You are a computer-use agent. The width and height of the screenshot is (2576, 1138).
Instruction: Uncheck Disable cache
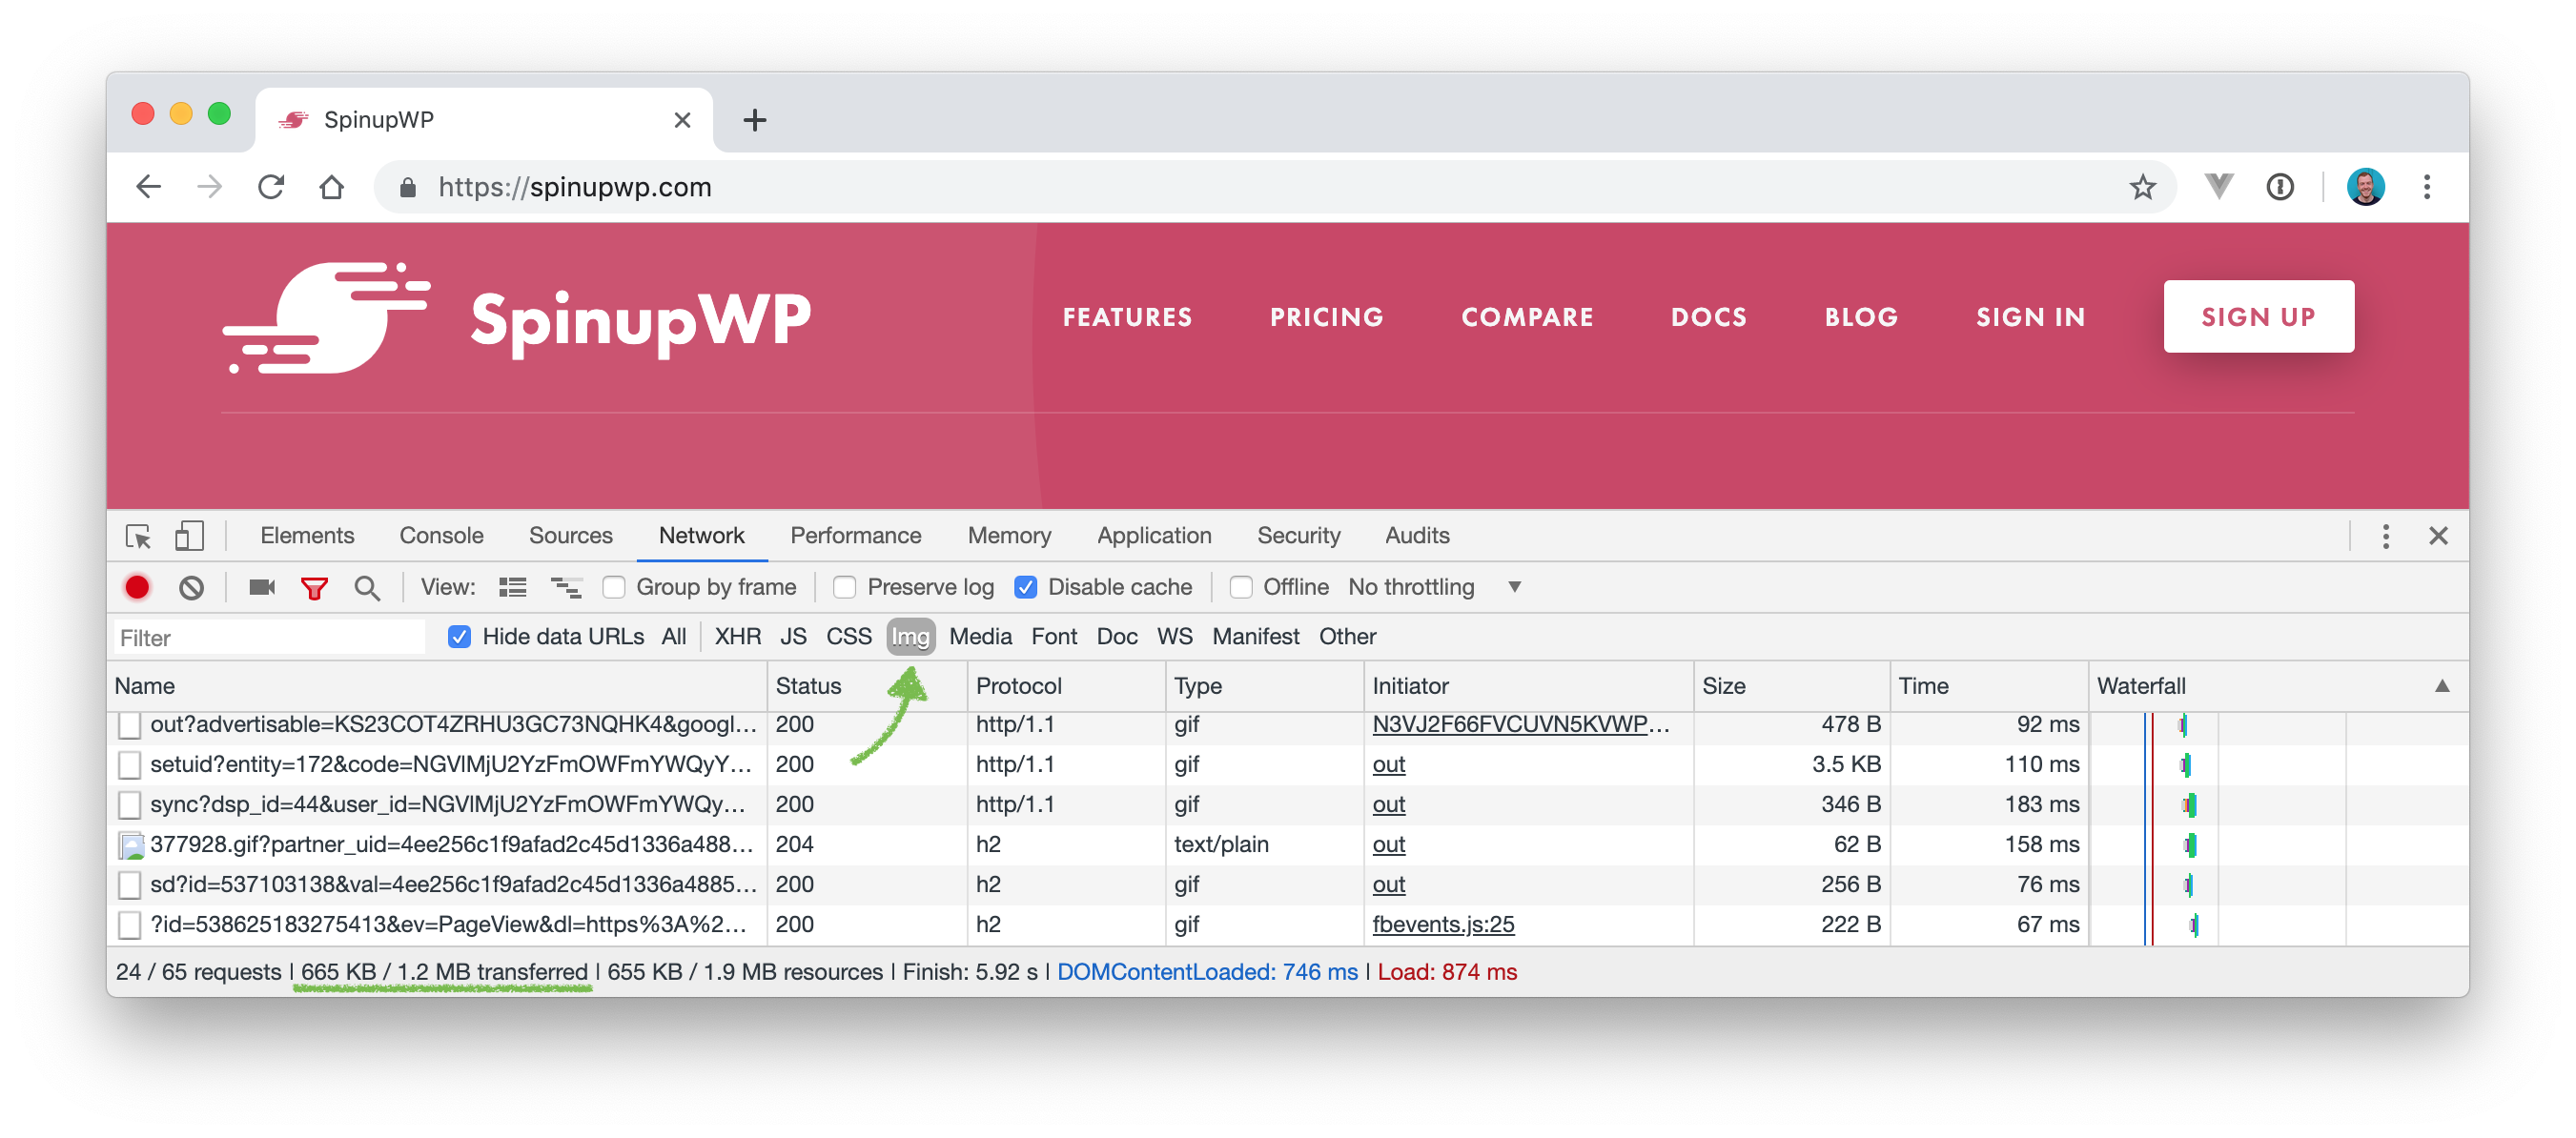coord(1026,587)
